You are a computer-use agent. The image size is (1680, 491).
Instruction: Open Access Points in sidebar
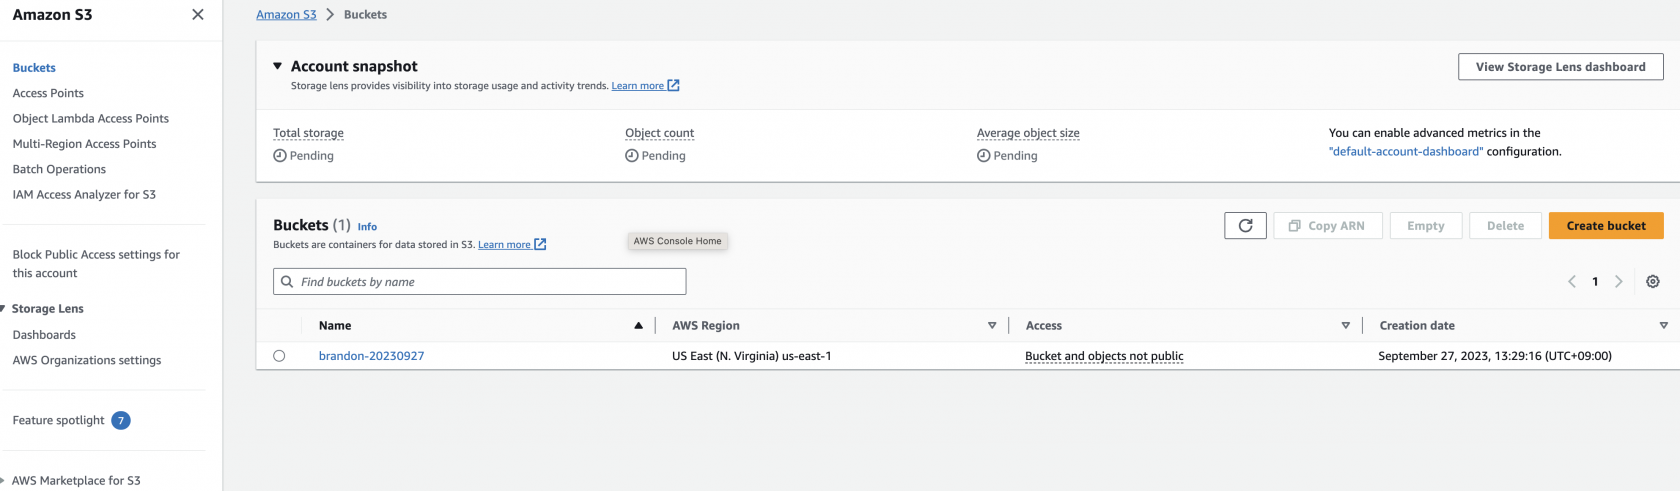click(x=48, y=93)
